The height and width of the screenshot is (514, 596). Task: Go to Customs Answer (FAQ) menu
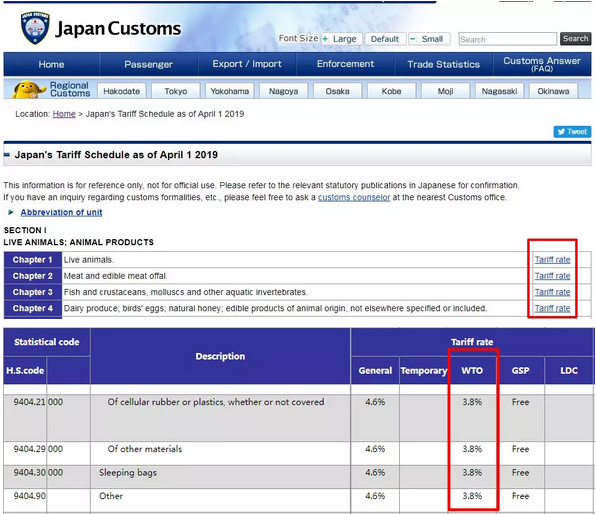tap(542, 64)
